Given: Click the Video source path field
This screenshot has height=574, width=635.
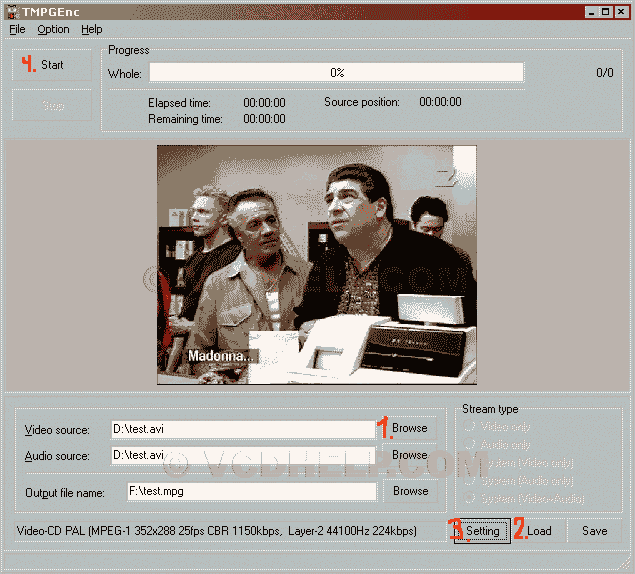Looking at the screenshot, I should (243, 429).
